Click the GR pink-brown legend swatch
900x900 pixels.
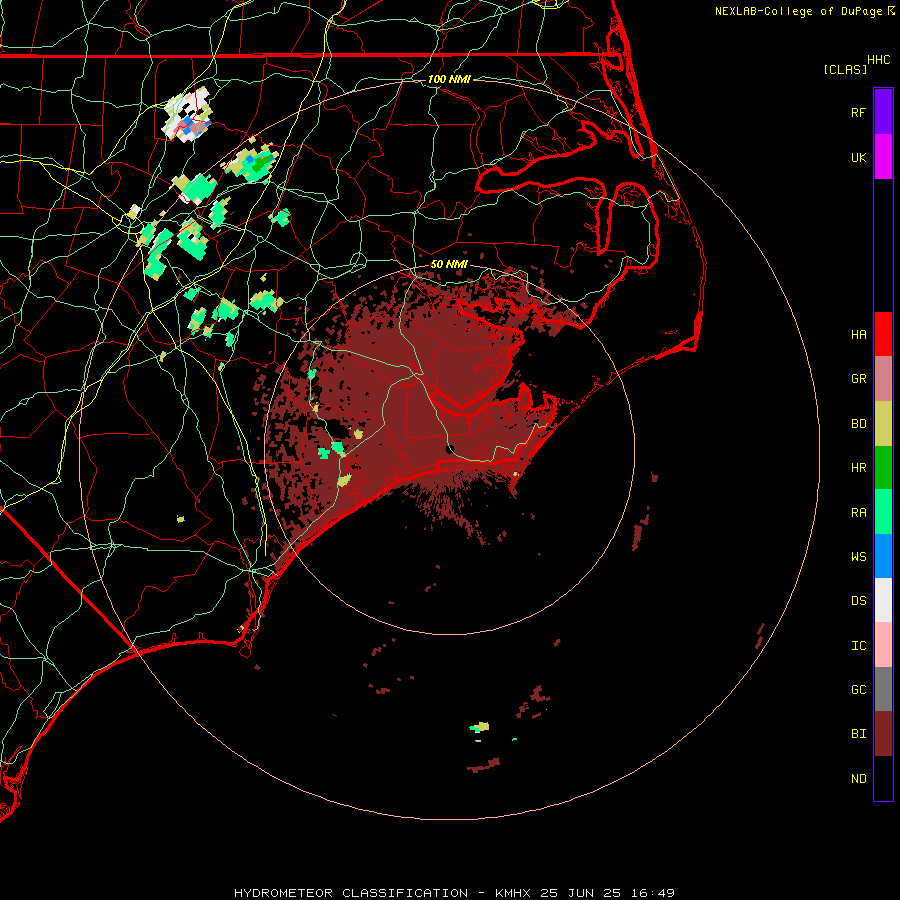883,379
